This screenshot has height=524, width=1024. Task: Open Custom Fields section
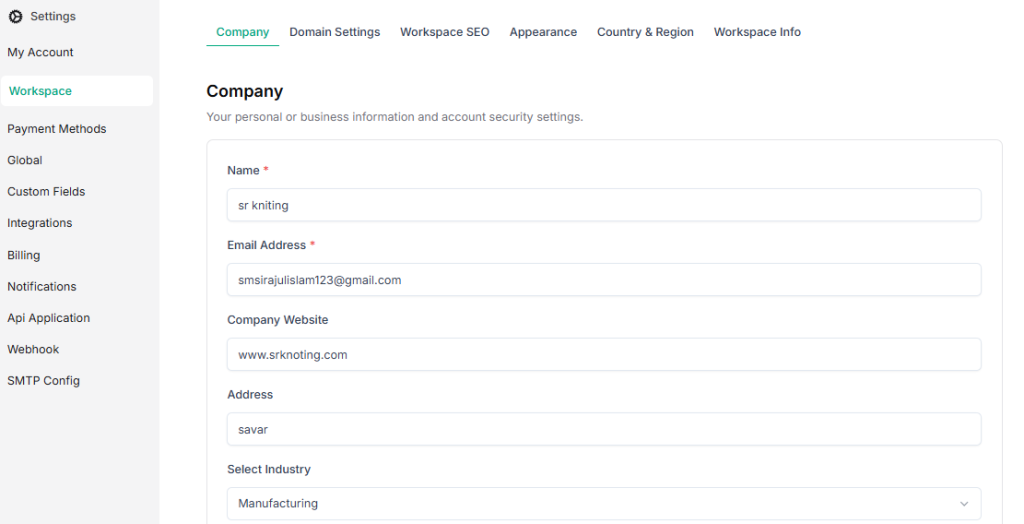click(x=46, y=191)
